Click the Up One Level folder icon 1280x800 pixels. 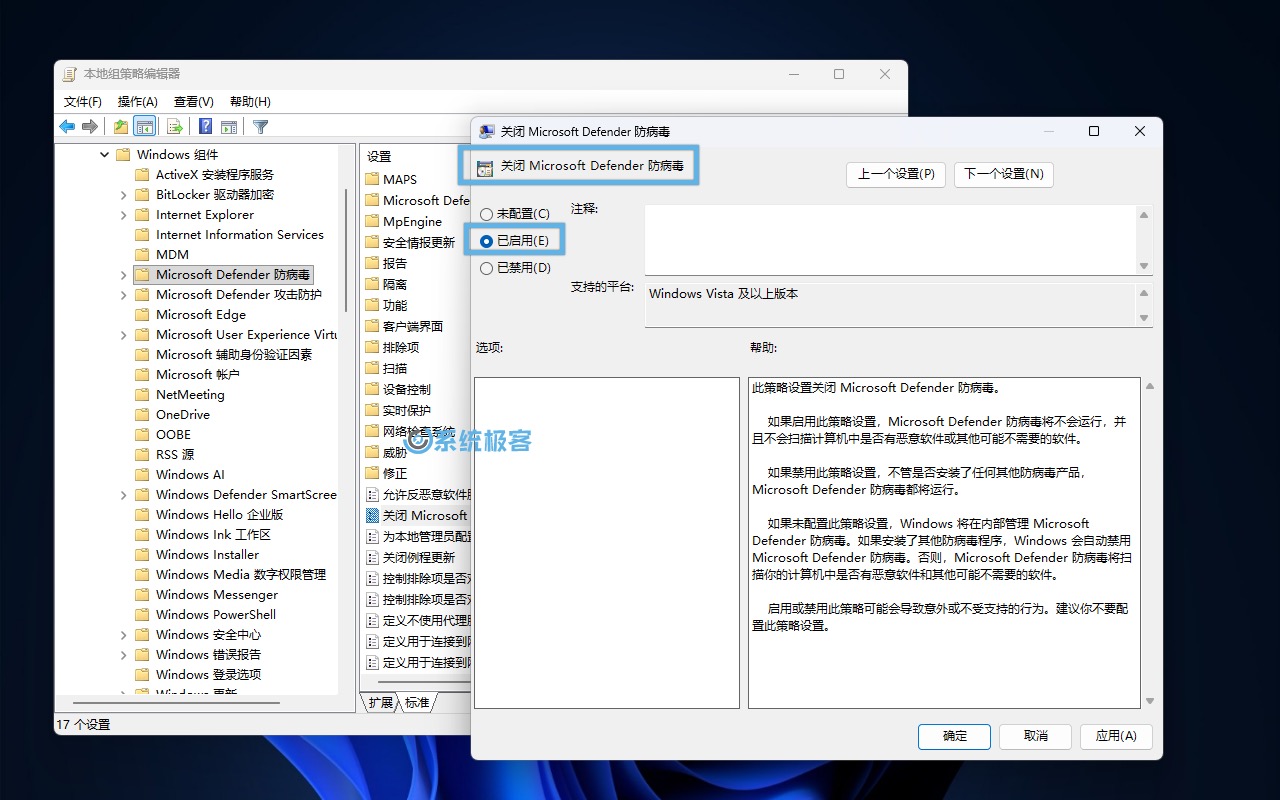[120, 126]
